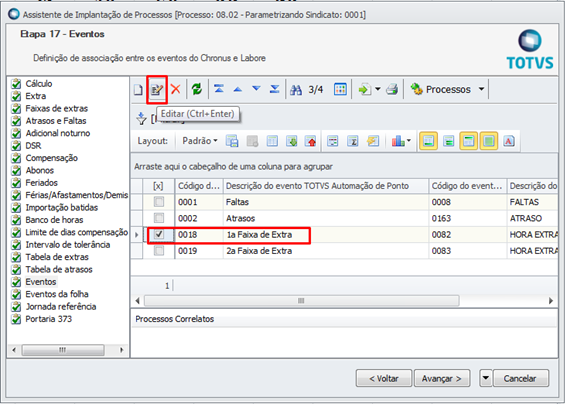Image resolution: width=567 pixels, height=404 pixels.
Task: Sort by Código do event... column header
Action: click(x=468, y=186)
